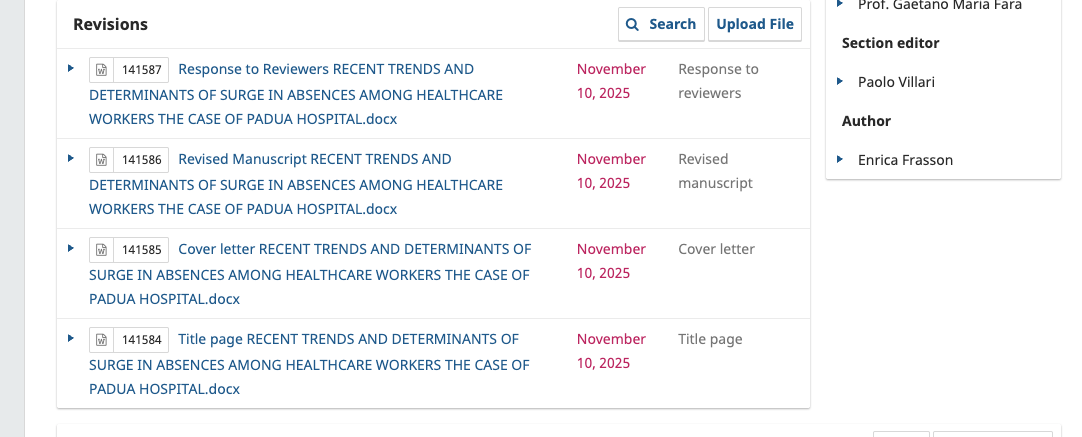Expand details for Revised Manuscript file

pyautogui.click(x=71, y=158)
